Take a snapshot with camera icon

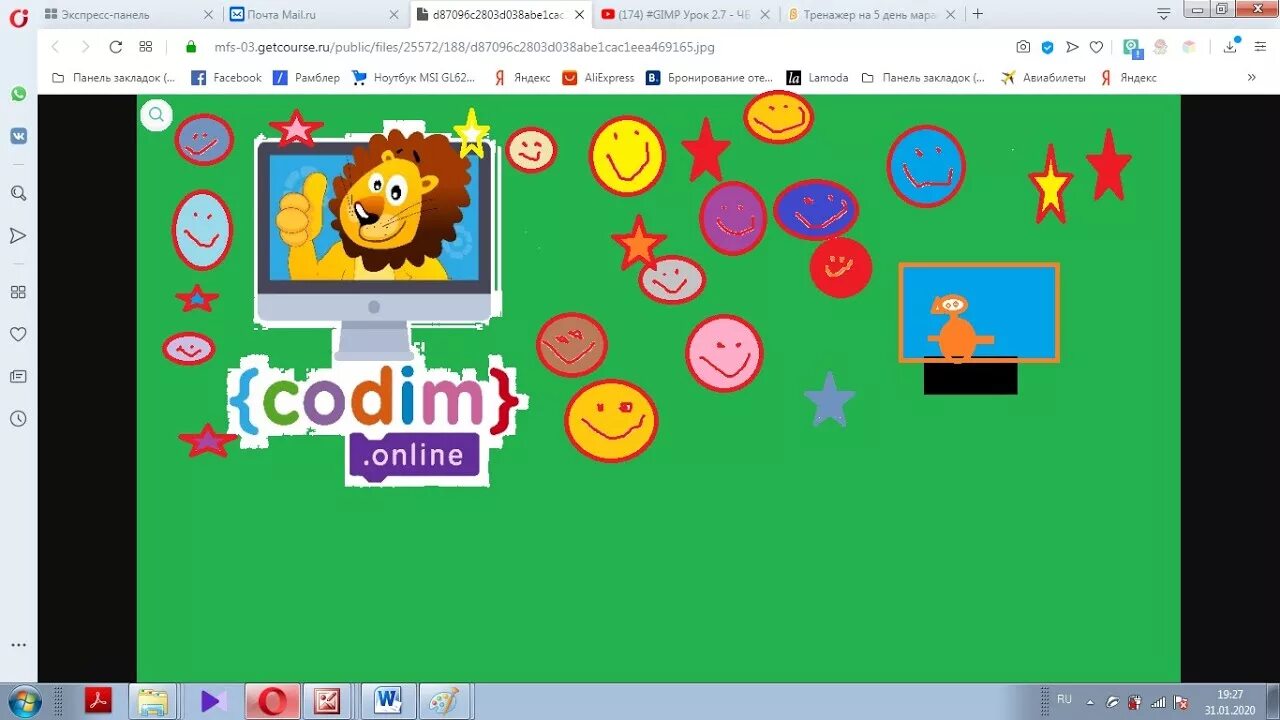point(1023,47)
